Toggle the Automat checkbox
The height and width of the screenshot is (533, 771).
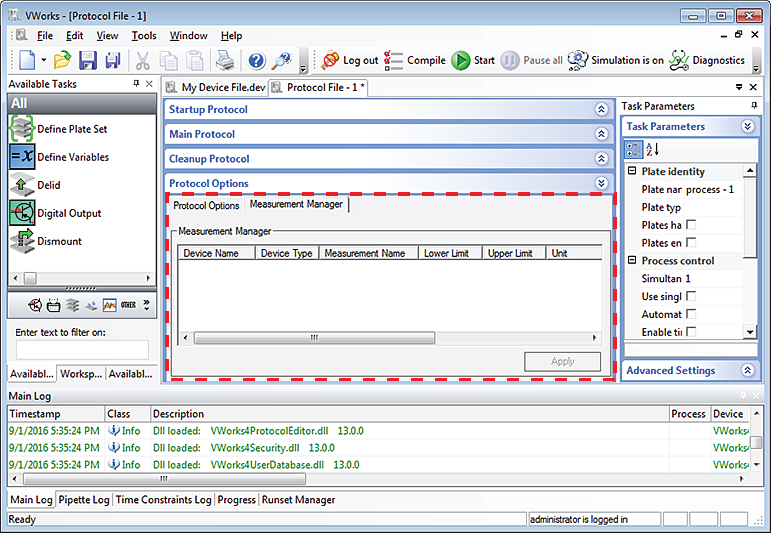[x=692, y=315]
